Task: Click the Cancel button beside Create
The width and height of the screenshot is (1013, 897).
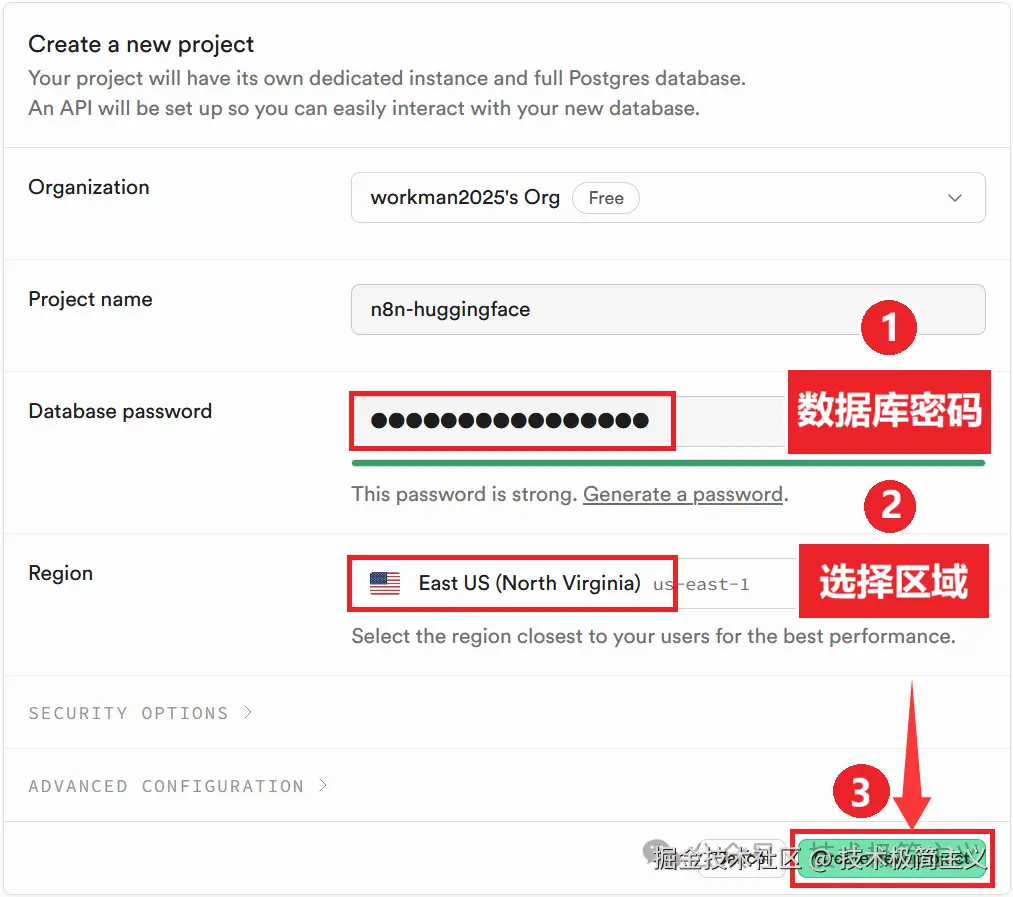Action: click(741, 858)
